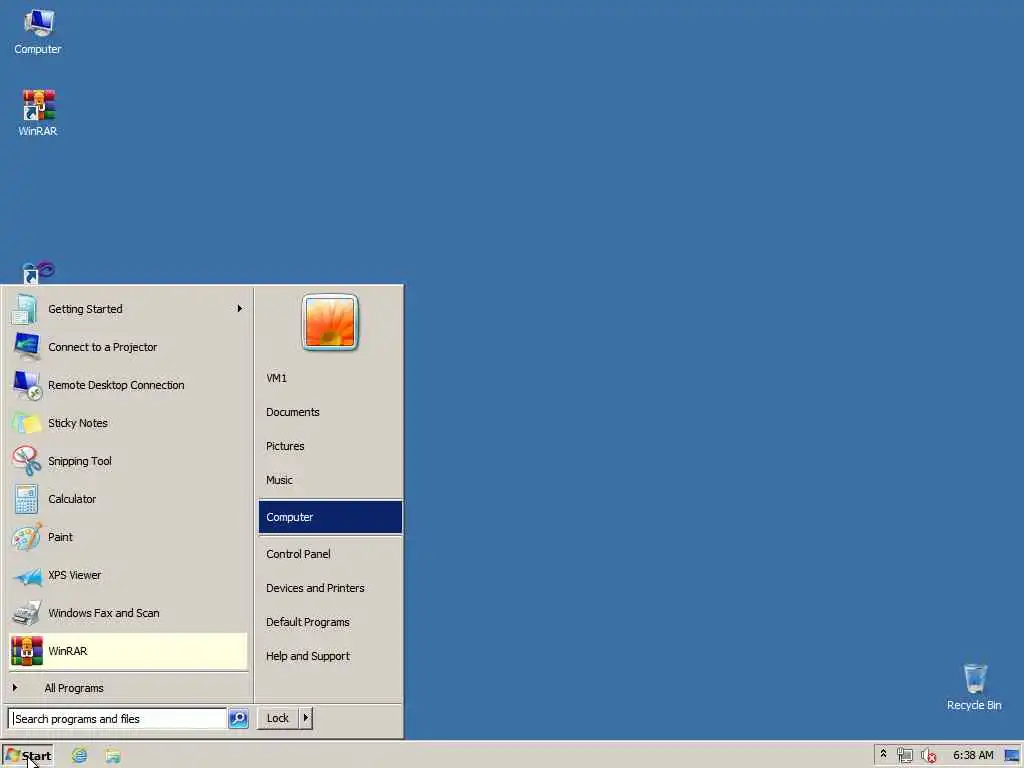1024x768 pixels.
Task: Open the arrow next to Lock button
Action: [306, 718]
